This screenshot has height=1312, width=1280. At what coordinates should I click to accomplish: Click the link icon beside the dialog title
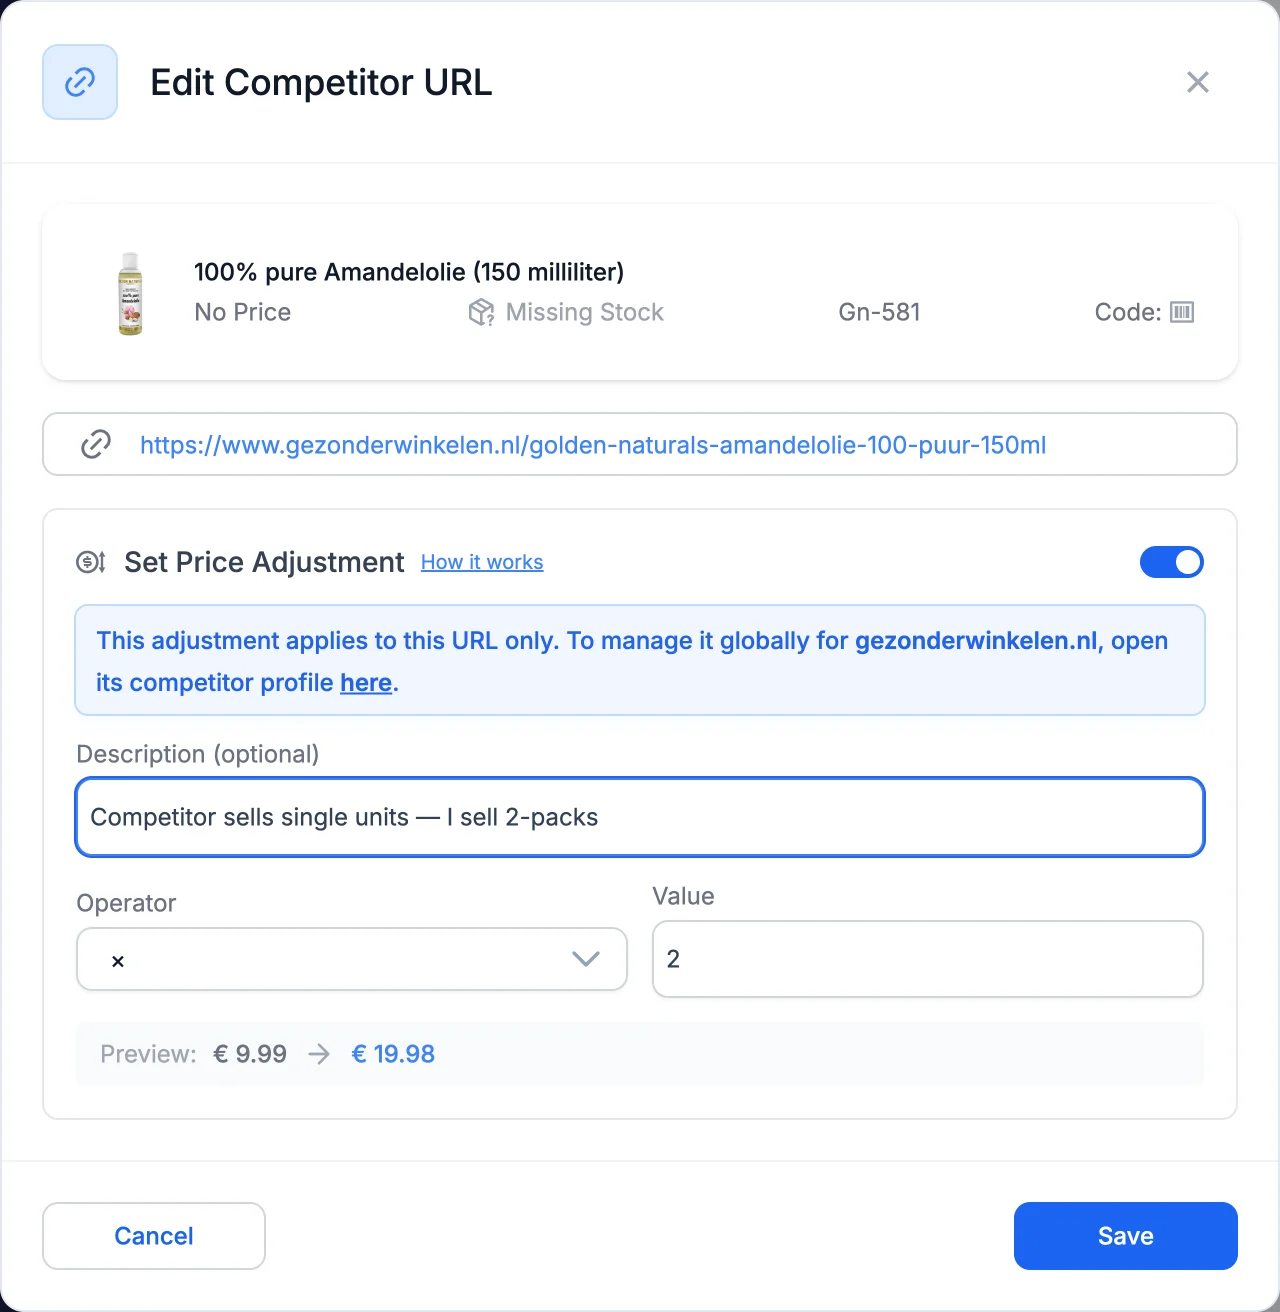click(x=80, y=82)
